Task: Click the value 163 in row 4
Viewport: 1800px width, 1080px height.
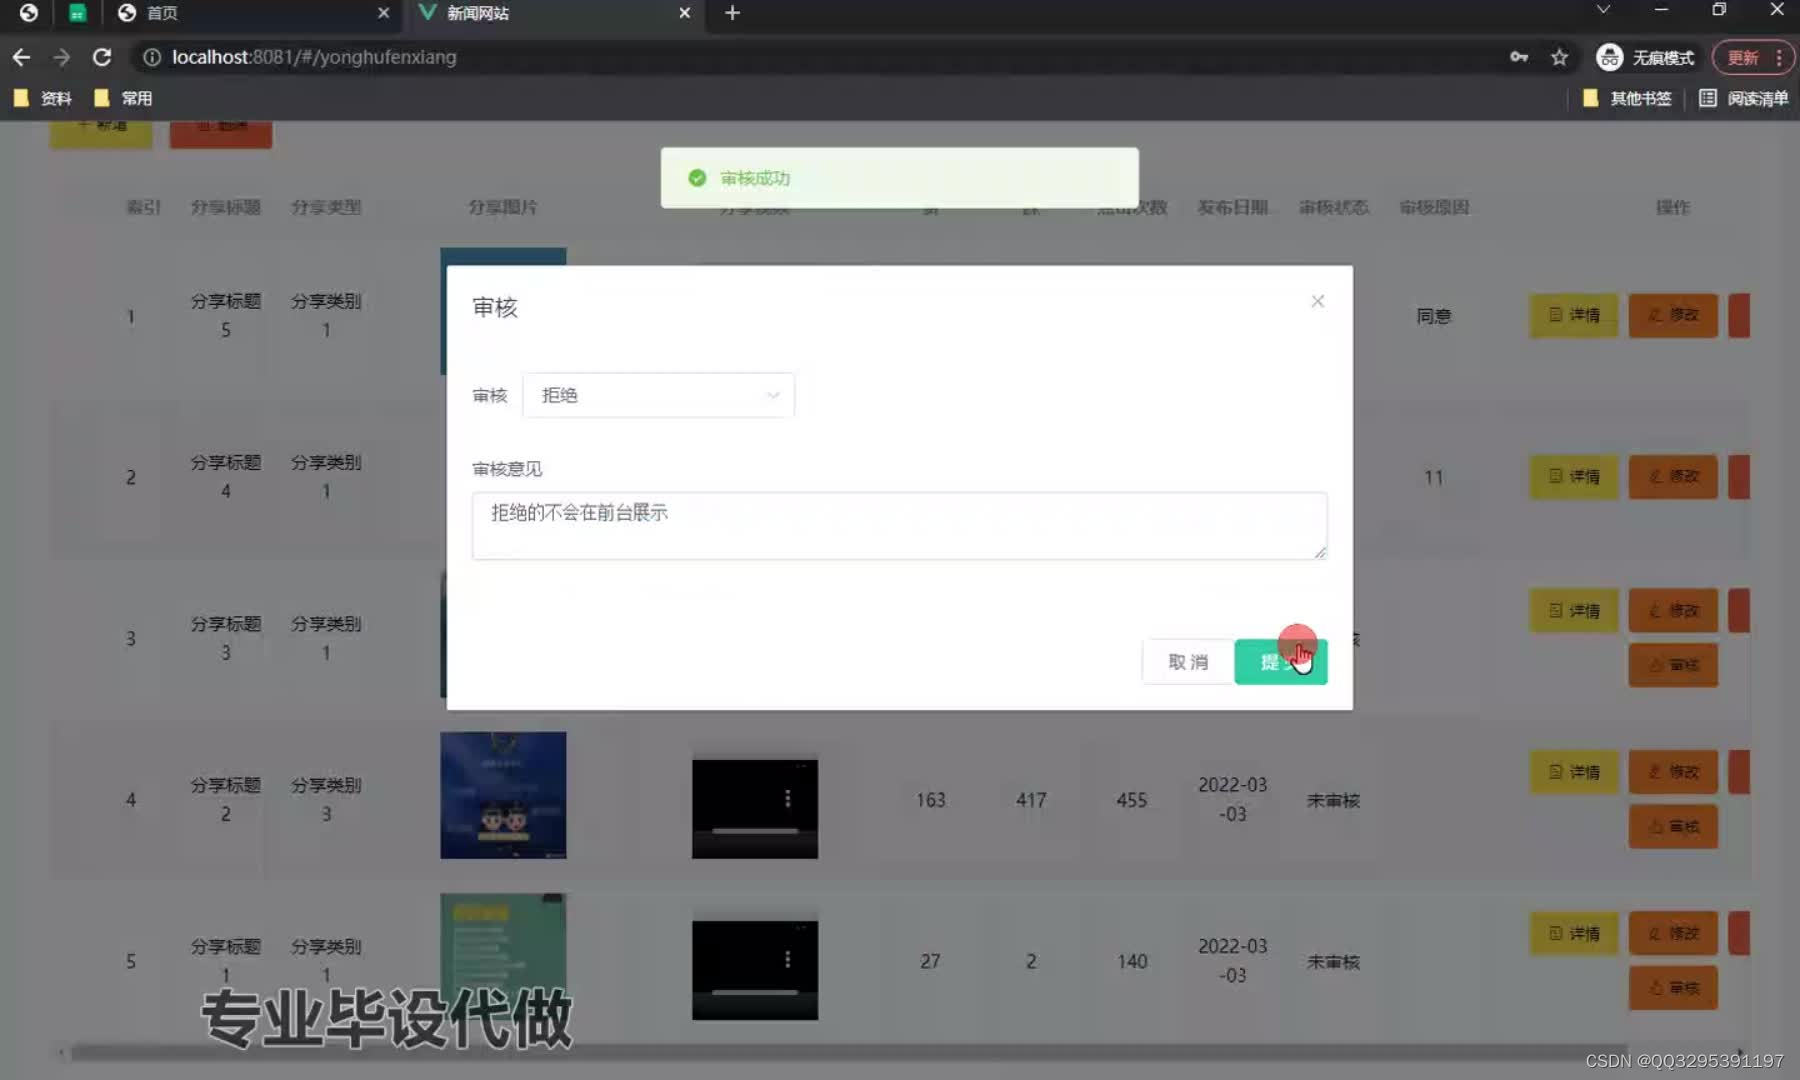Action: (930, 800)
